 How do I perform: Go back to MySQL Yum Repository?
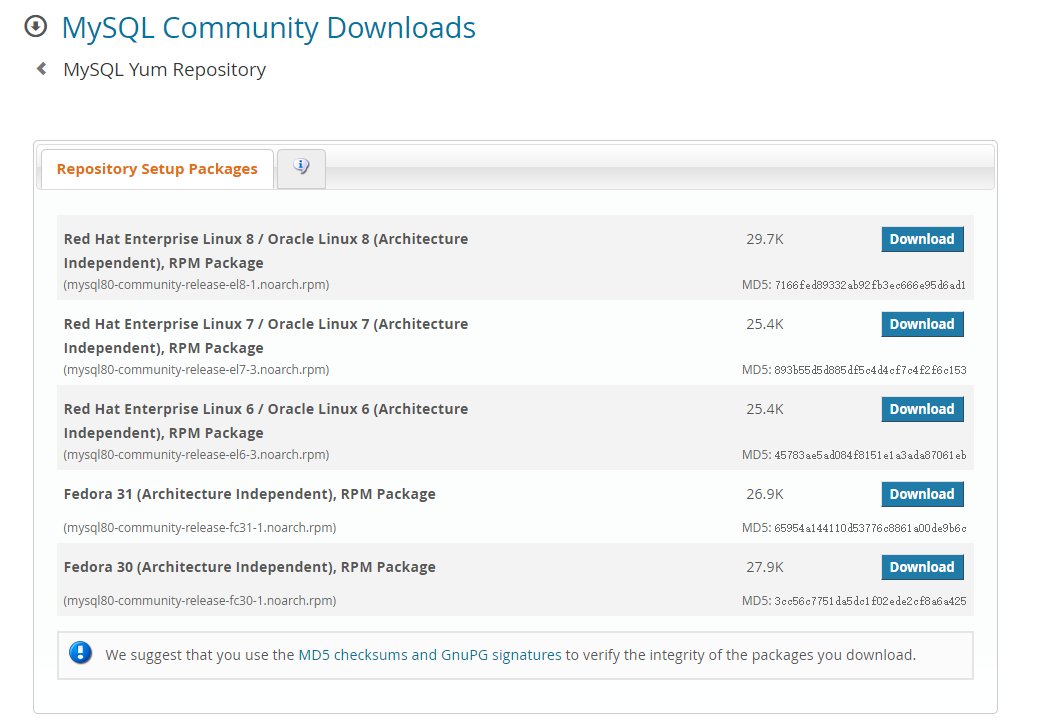(164, 70)
